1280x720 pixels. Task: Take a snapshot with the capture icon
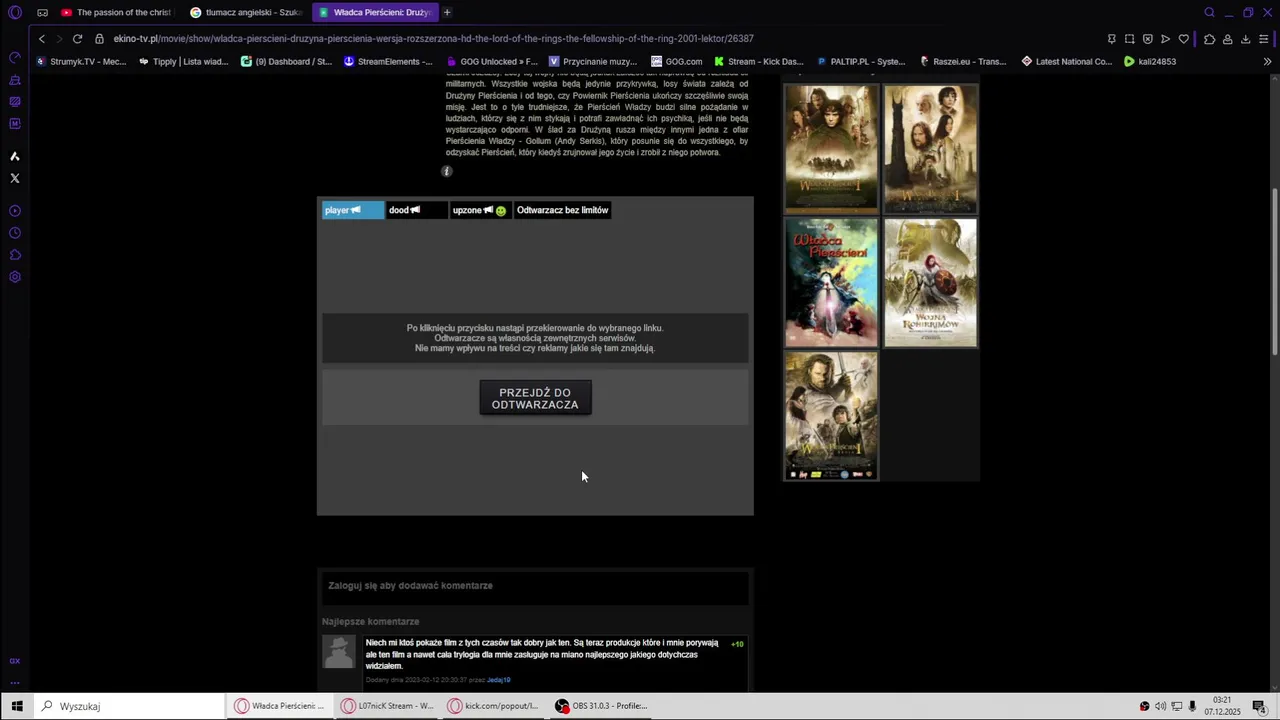tap(1129, 39)
